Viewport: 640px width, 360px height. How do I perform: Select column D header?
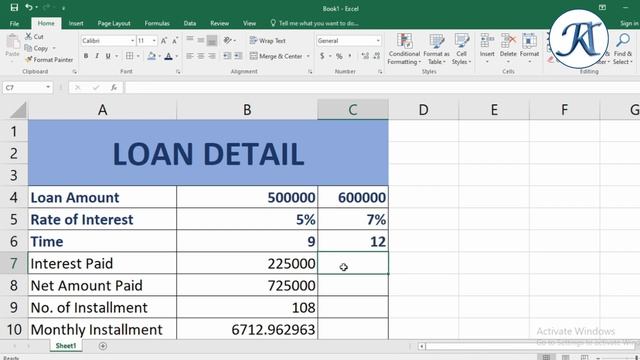pyautogui.click(x=423, y=110)
